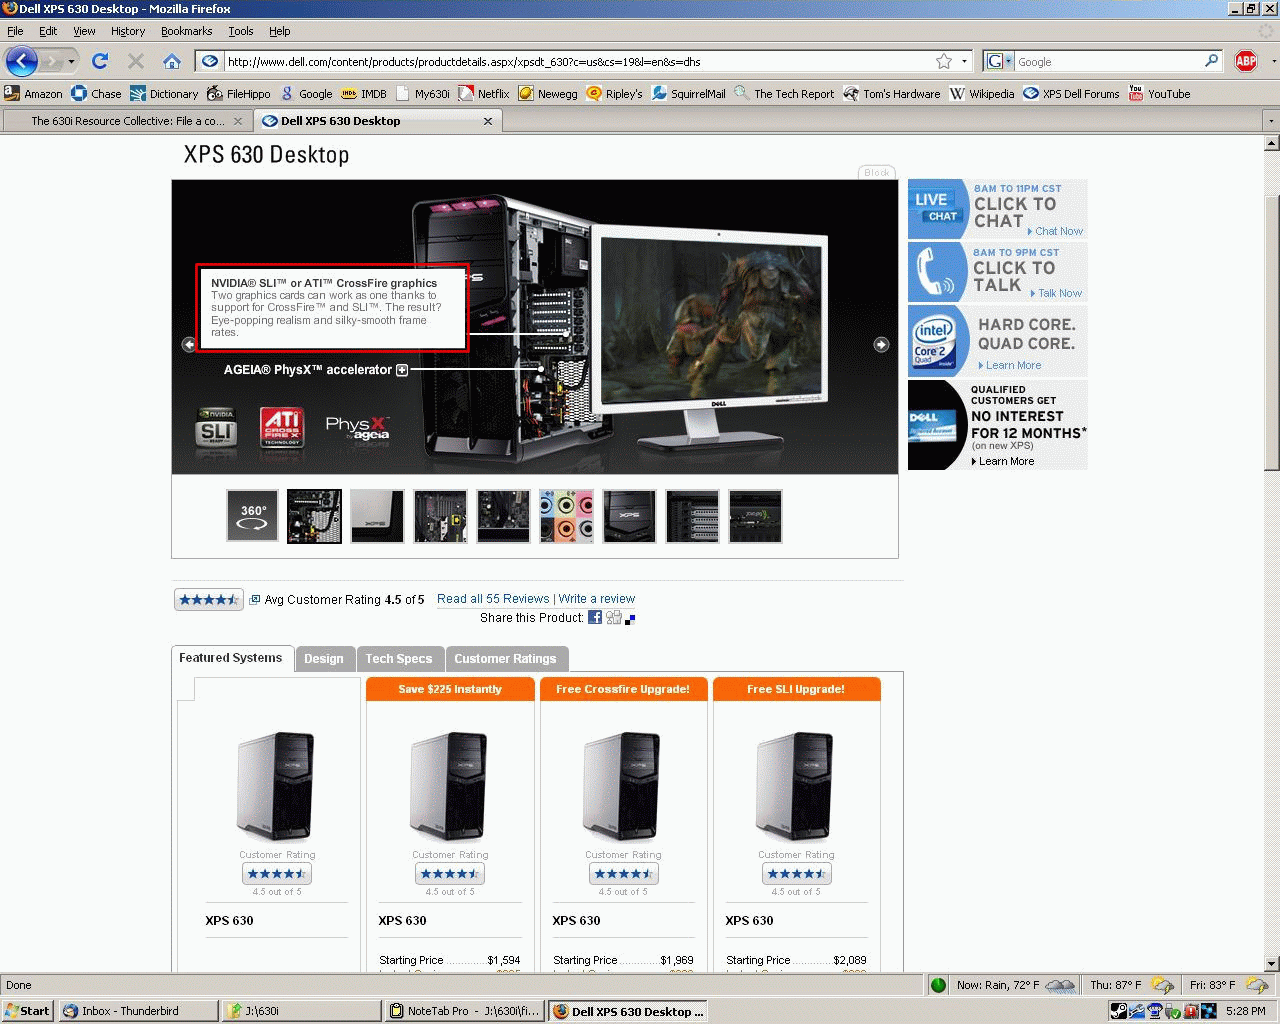Select the Featured Systems tab
Viewport: 1280px width, 1024px height.
pos(231,658)
